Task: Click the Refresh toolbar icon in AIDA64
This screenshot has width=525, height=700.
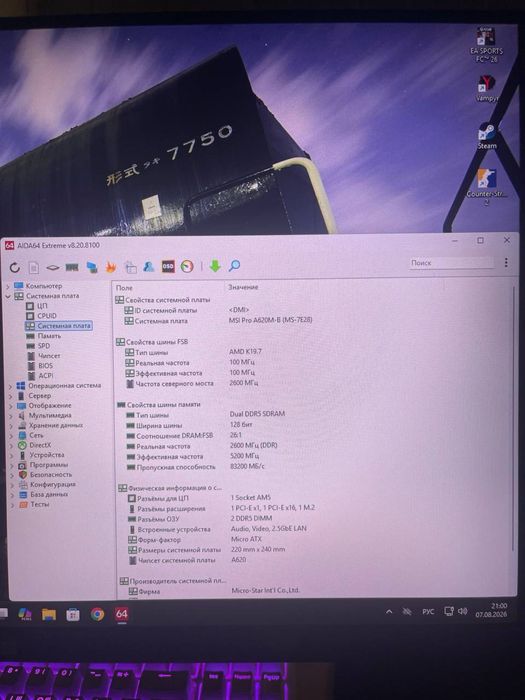Action: pos(15,267)
